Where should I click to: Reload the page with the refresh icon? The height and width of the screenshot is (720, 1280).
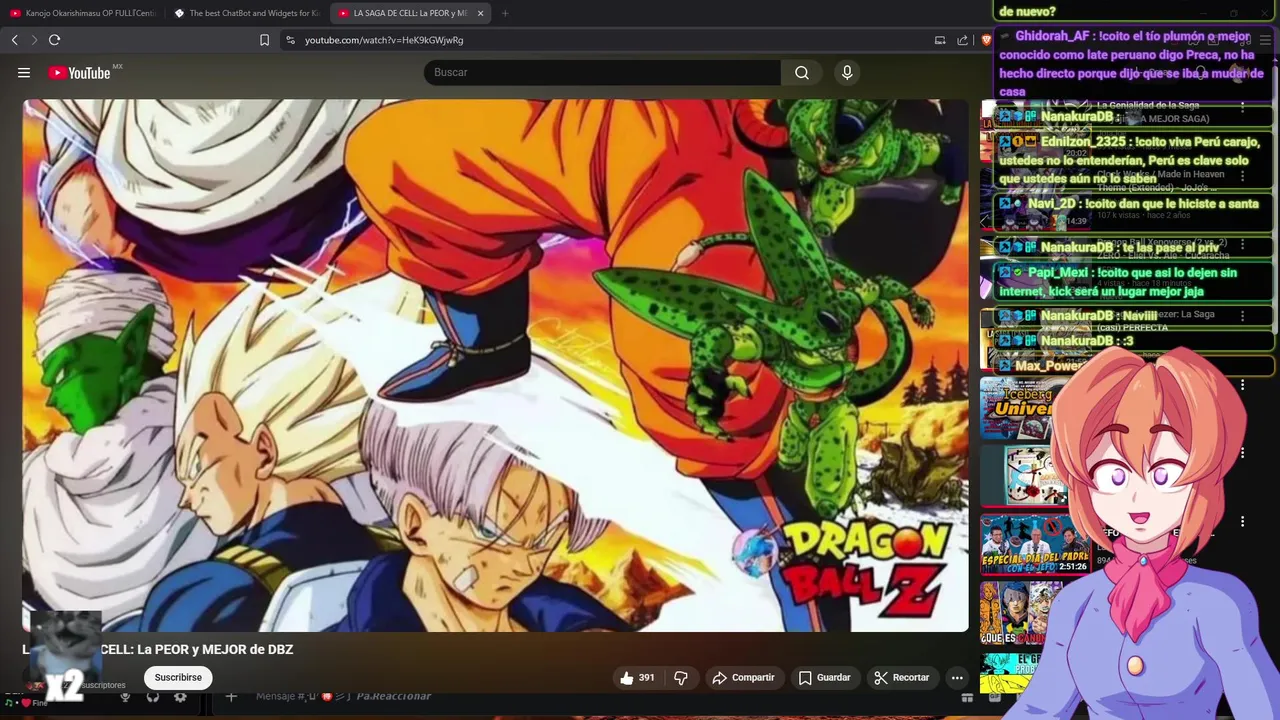(x=54, y=40)
